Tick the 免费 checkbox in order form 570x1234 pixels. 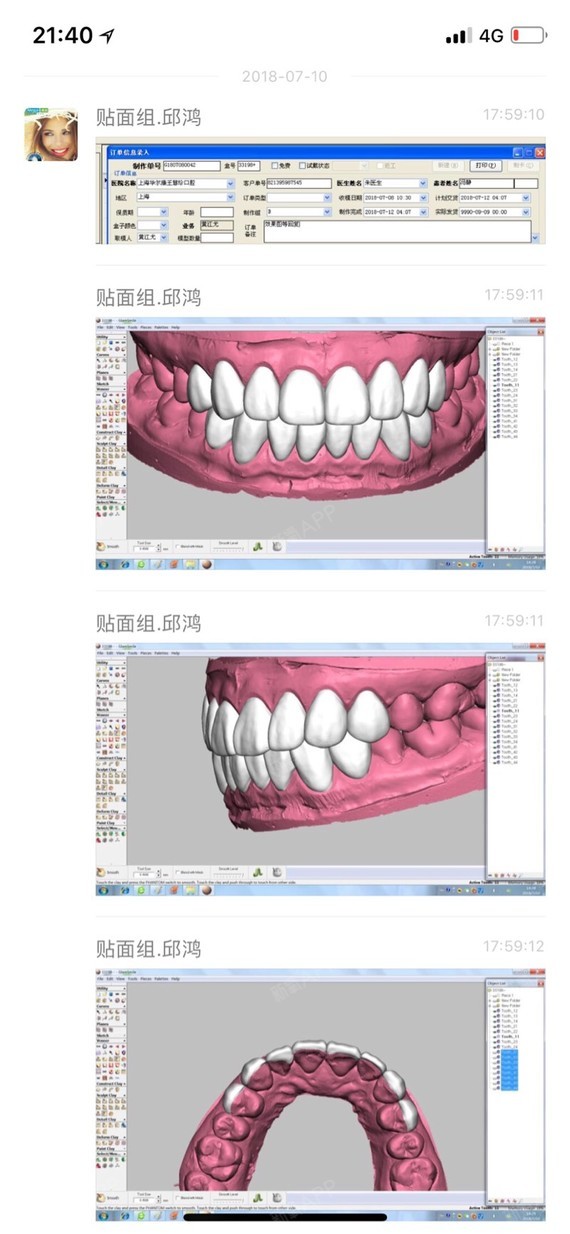pos(276,165)
